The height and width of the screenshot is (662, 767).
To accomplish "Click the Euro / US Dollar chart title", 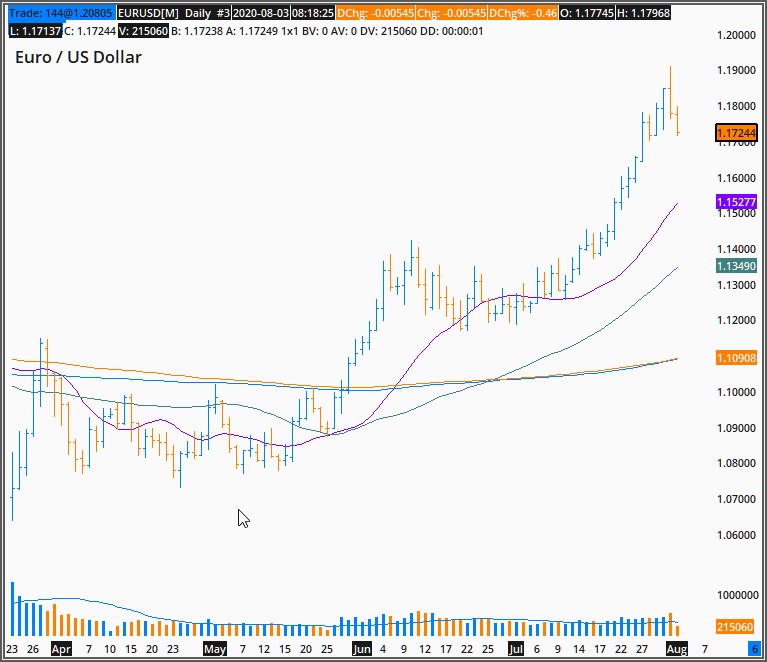I will [x=78, y=57].
